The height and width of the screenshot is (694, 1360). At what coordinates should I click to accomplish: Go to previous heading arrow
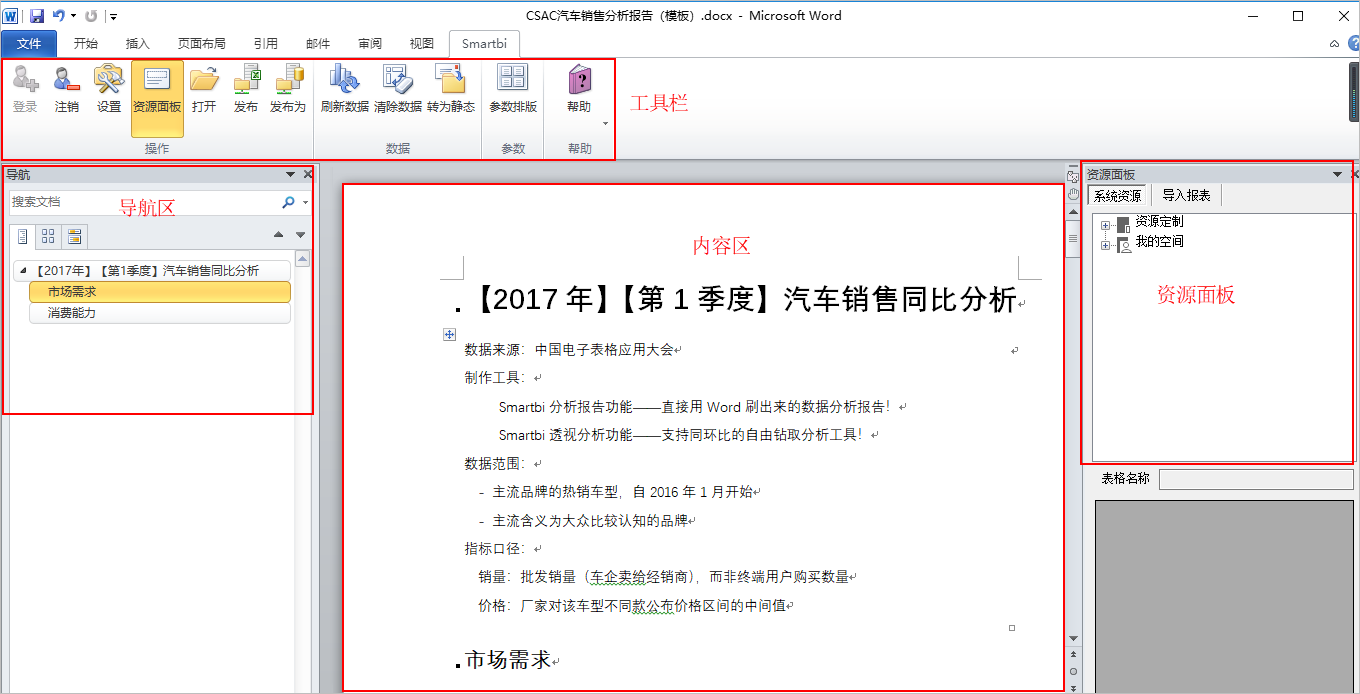[x=279, y=236]
